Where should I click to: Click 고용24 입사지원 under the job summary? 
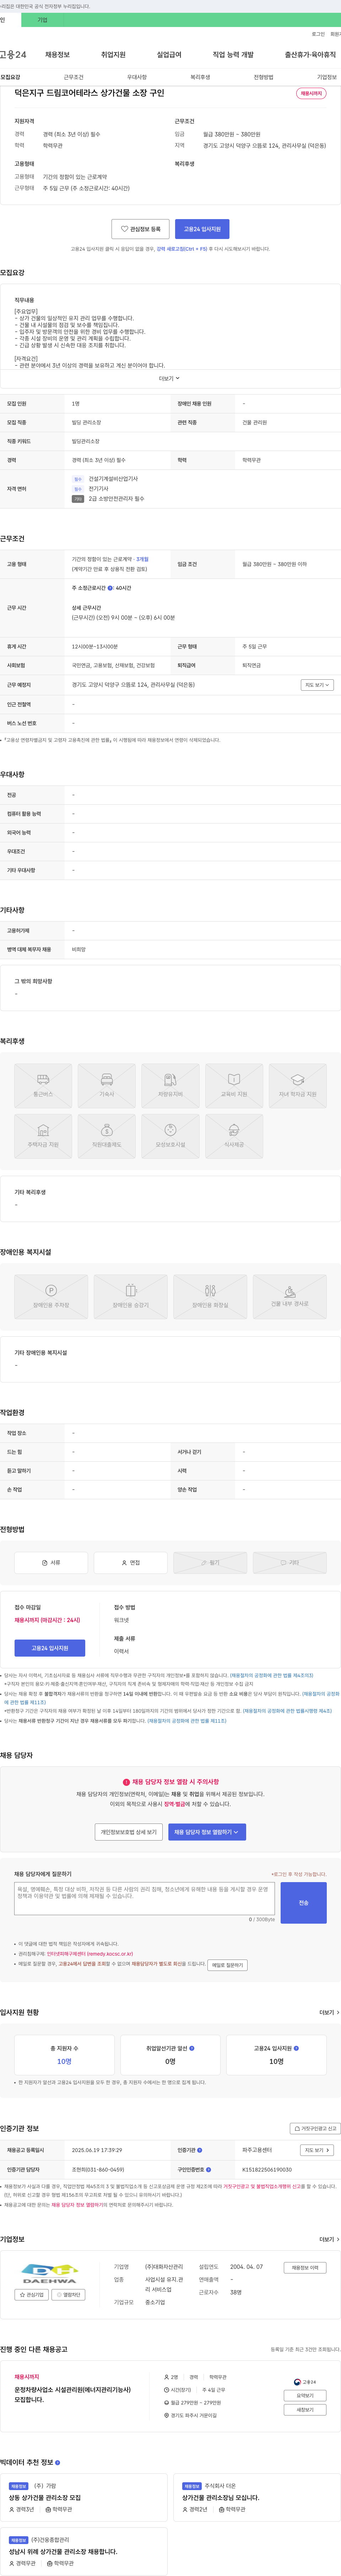tap(202, 229)
